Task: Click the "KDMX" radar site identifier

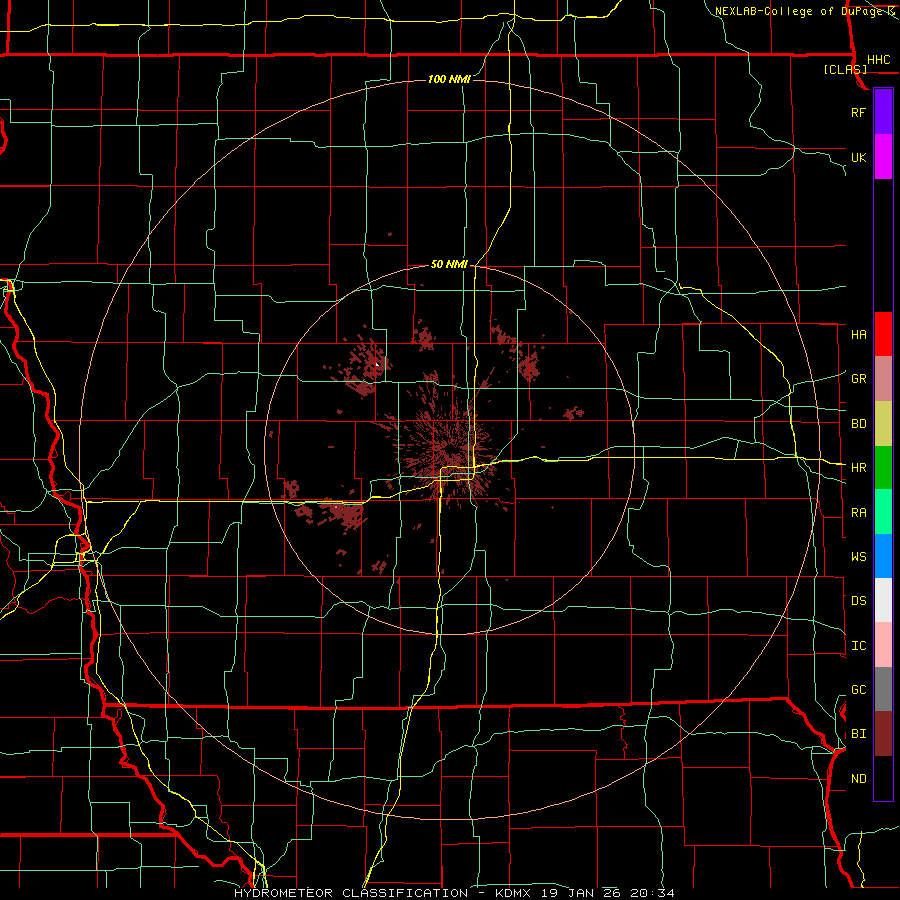Action: coord(512,893)
